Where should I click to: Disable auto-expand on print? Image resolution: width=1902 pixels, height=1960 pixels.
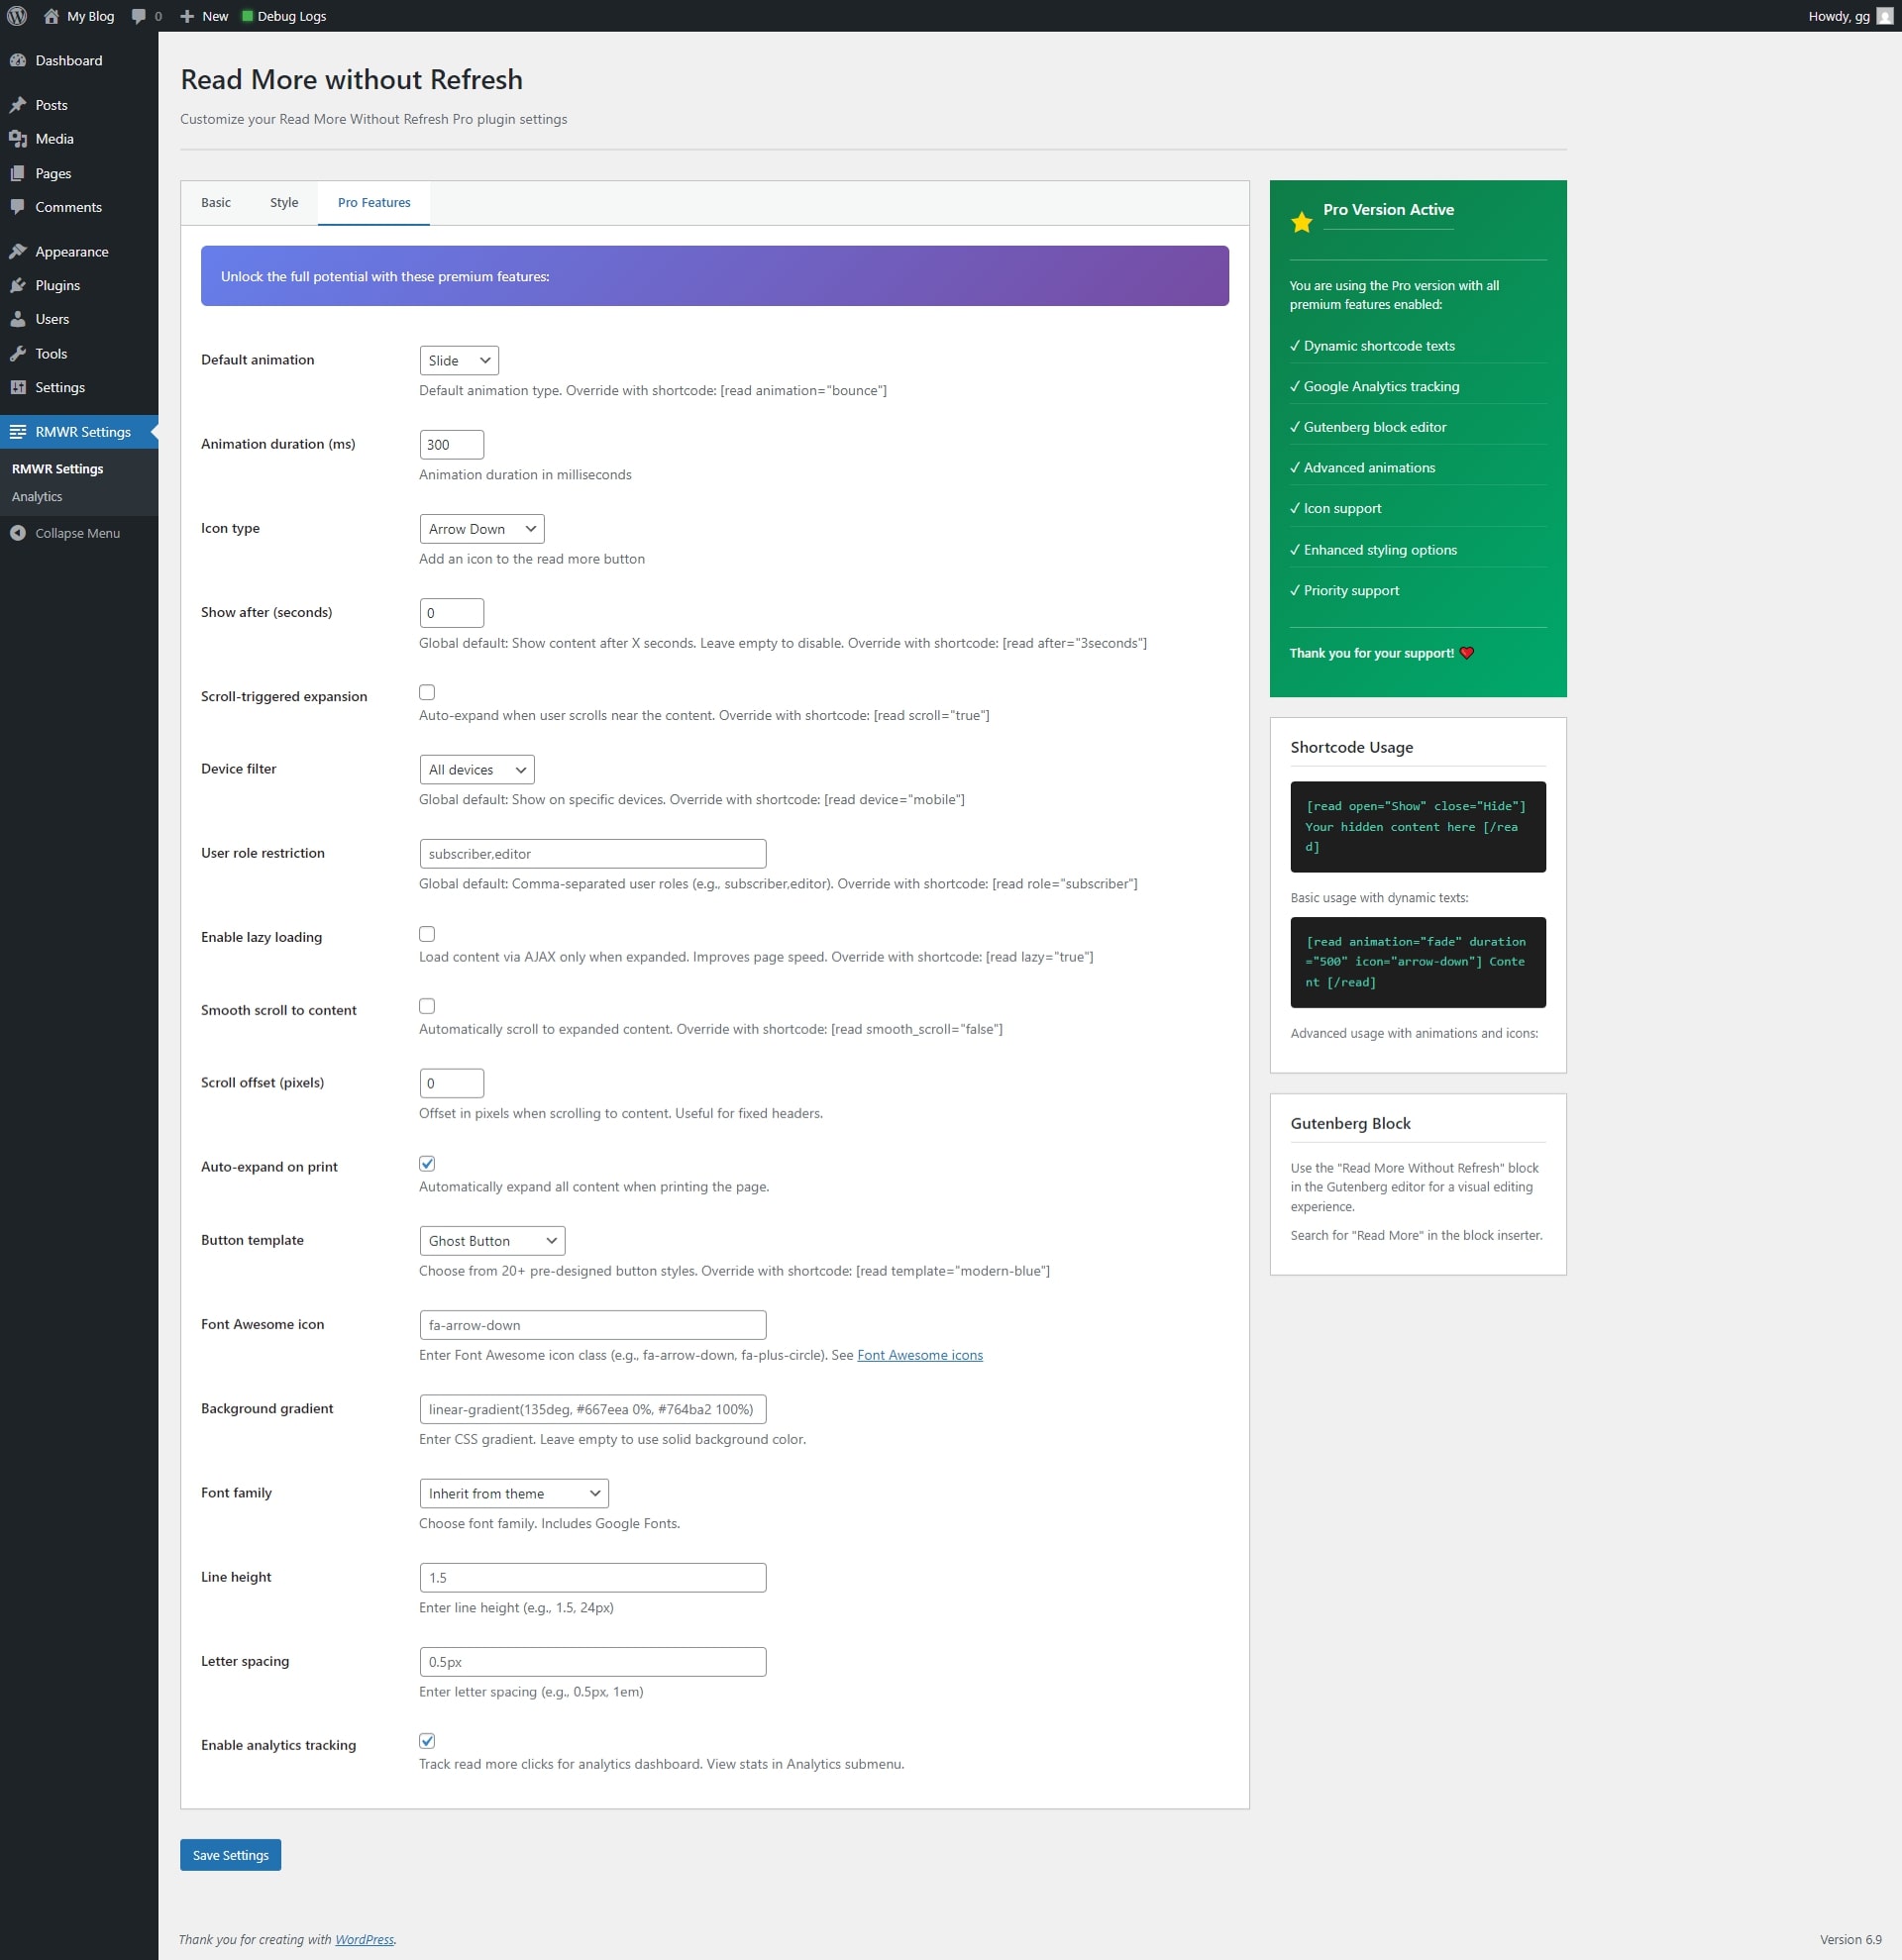point(427,1163)
